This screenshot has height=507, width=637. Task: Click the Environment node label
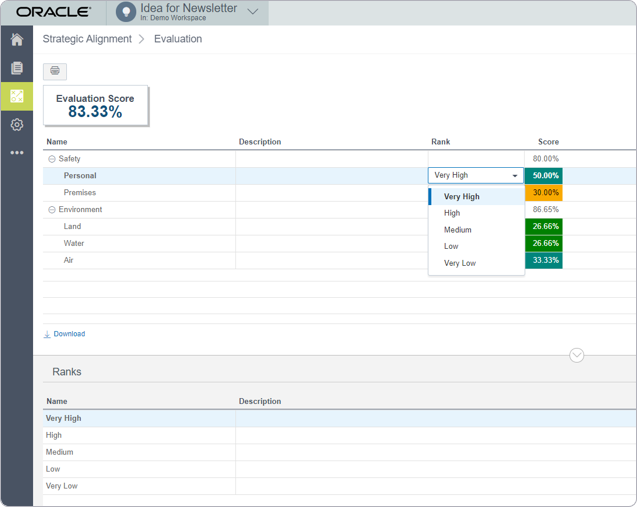click(80, 210)
